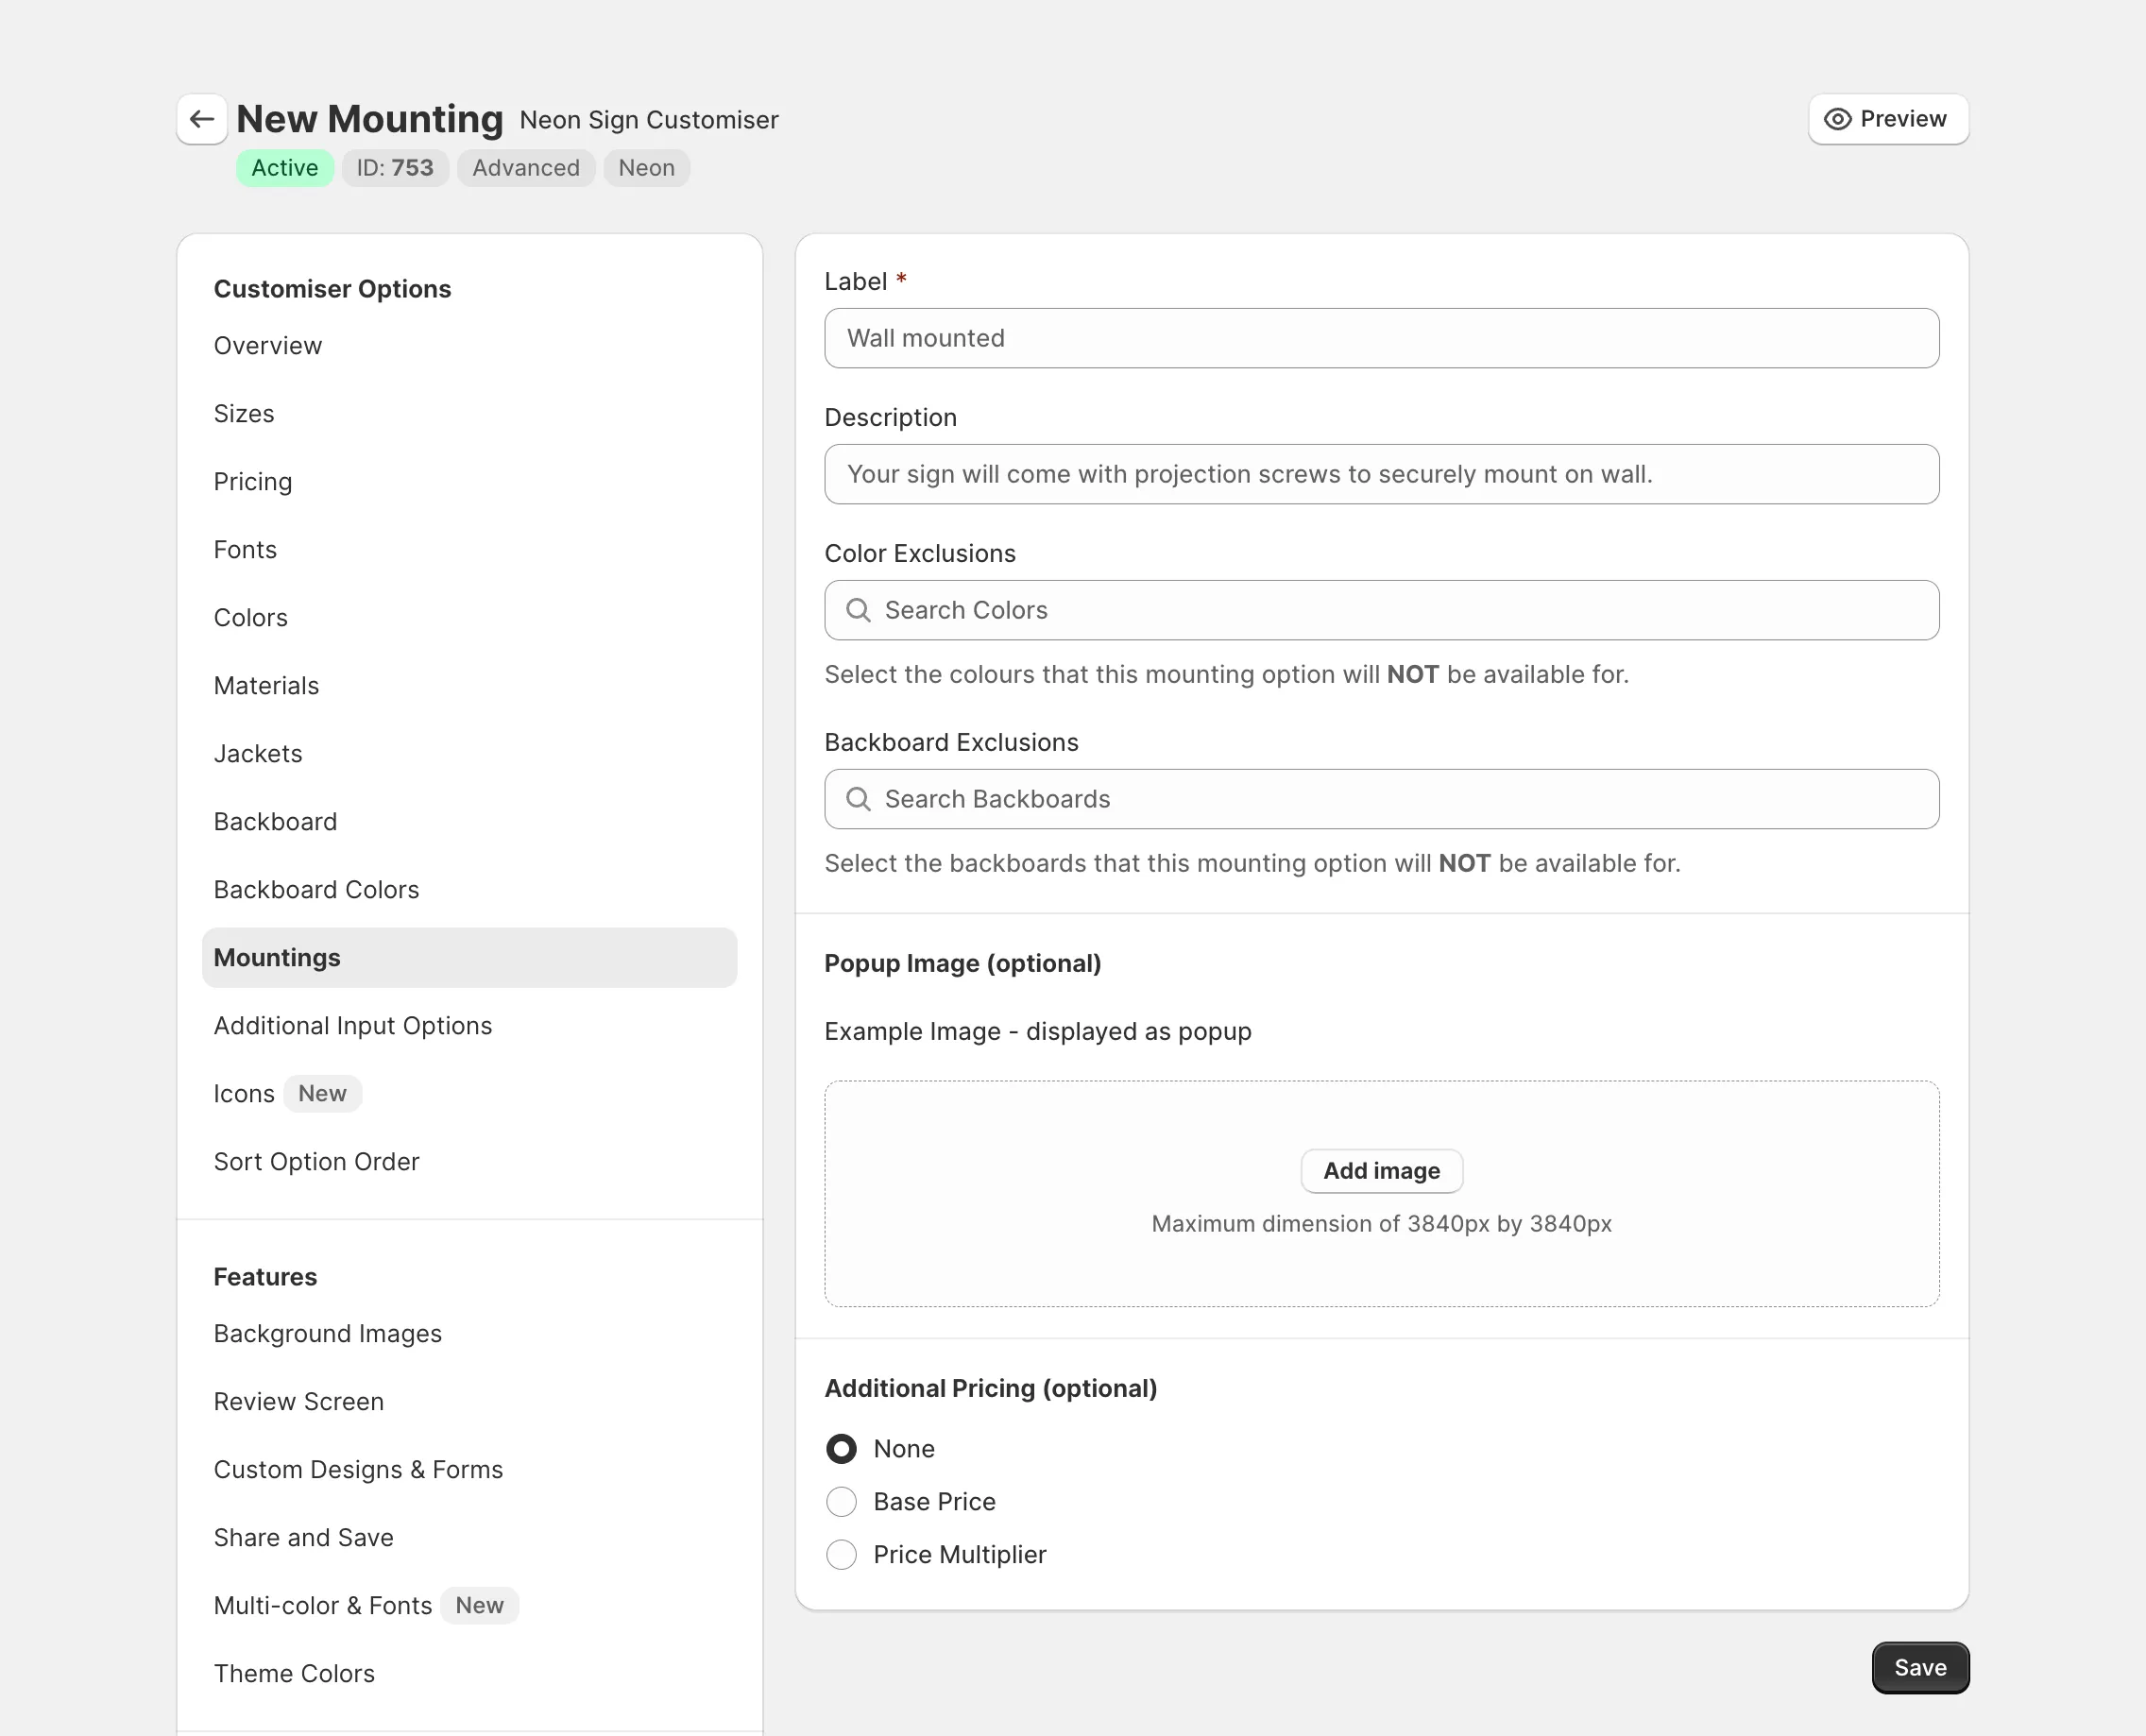Viewport: 2146px width, 1736px height.
Task: Open the Search Backboards picker
Action: coord(1380,799)
